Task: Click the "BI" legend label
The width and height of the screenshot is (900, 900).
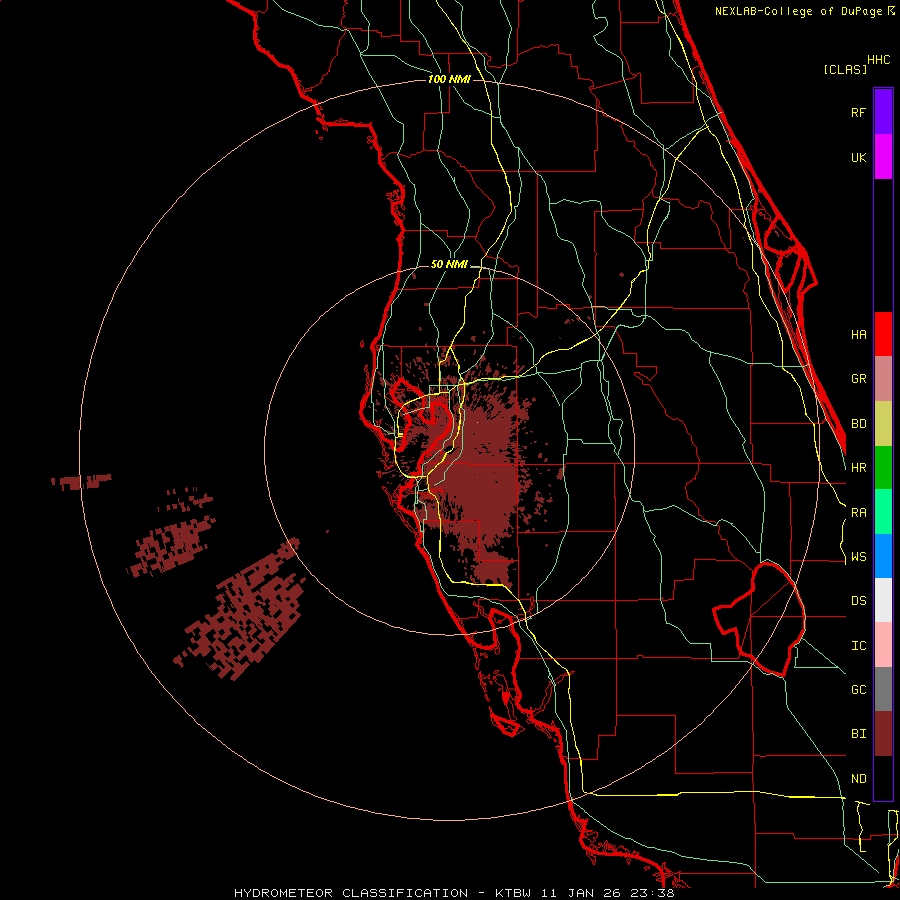Action: pyautogui.click(x=858, y=734)
